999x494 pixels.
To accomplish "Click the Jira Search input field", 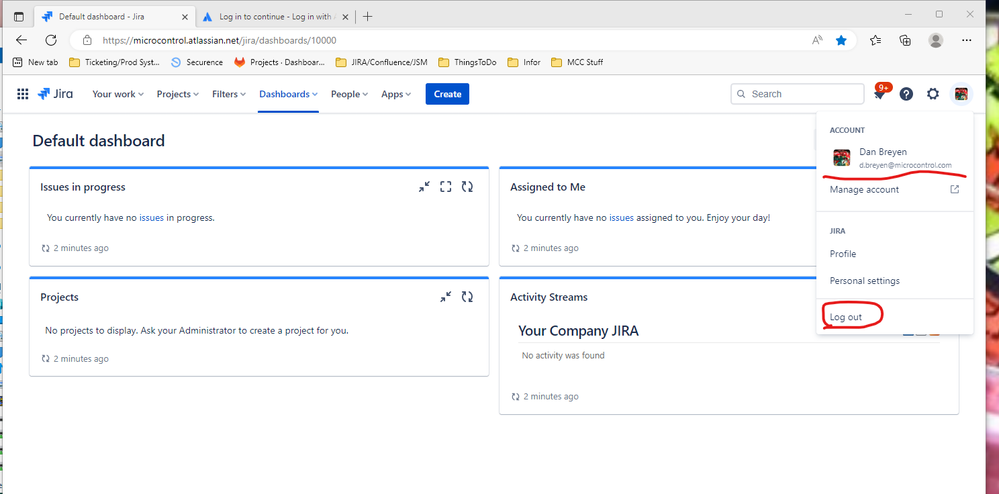I will click(x=797, y=94).
